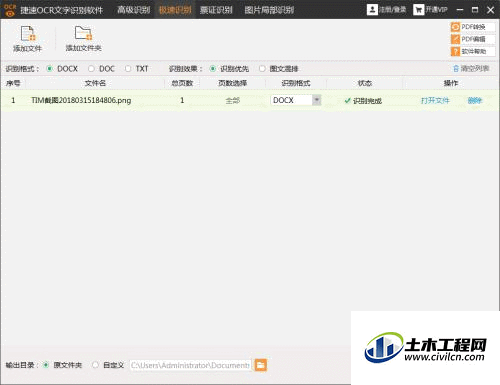
Task: Click 全部 page selection in row 1
Action: tap(232, 100)
